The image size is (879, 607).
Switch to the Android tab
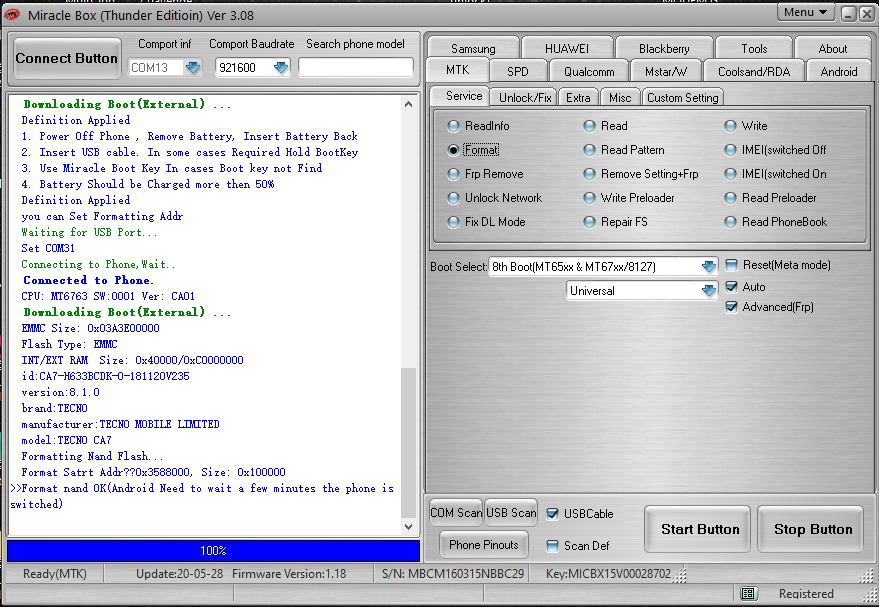click(x=839, y=72)
